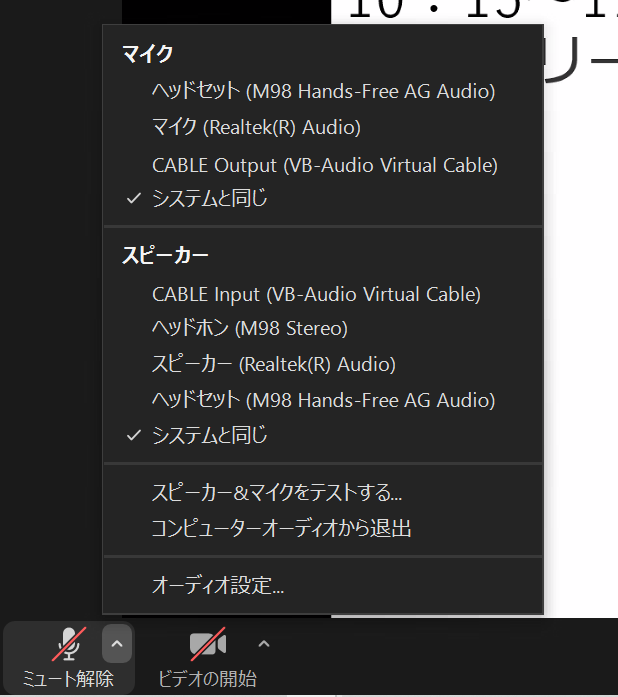Expand video options chevron beside camera
The height and width of the screenshot is (697, 618).
coord(264,644)
